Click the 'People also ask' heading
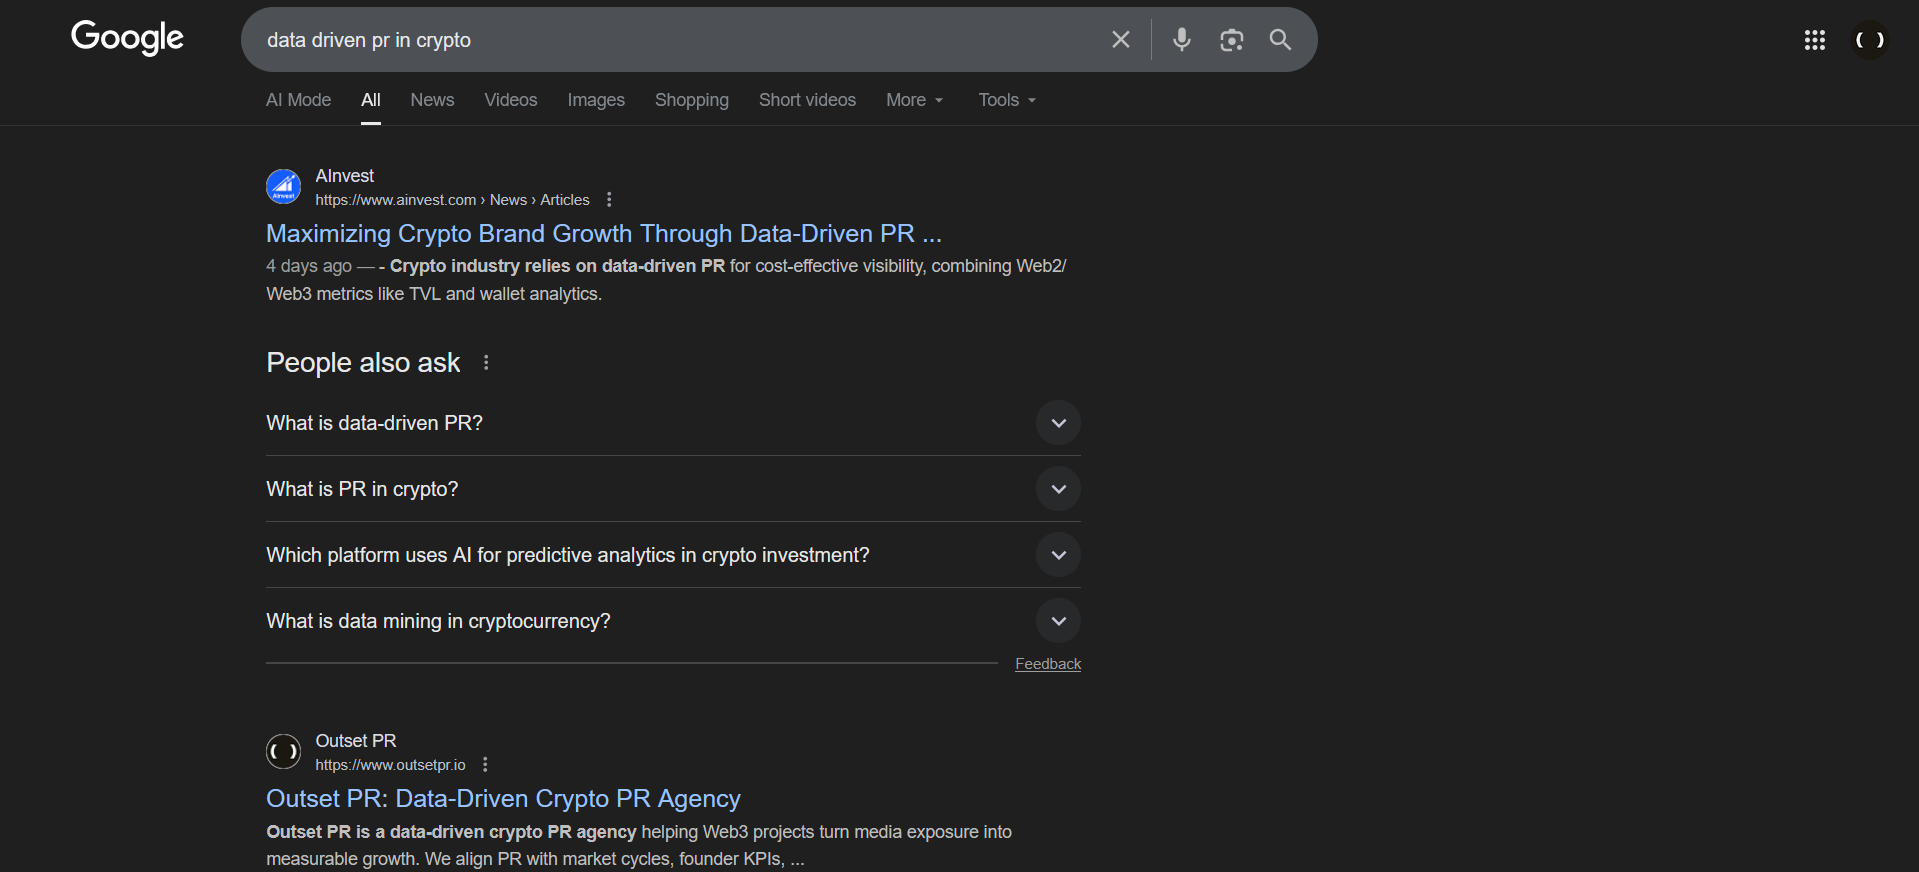The width and height of the screenshot is (1919, 872). pyautogui.click(x=363, y=362)
